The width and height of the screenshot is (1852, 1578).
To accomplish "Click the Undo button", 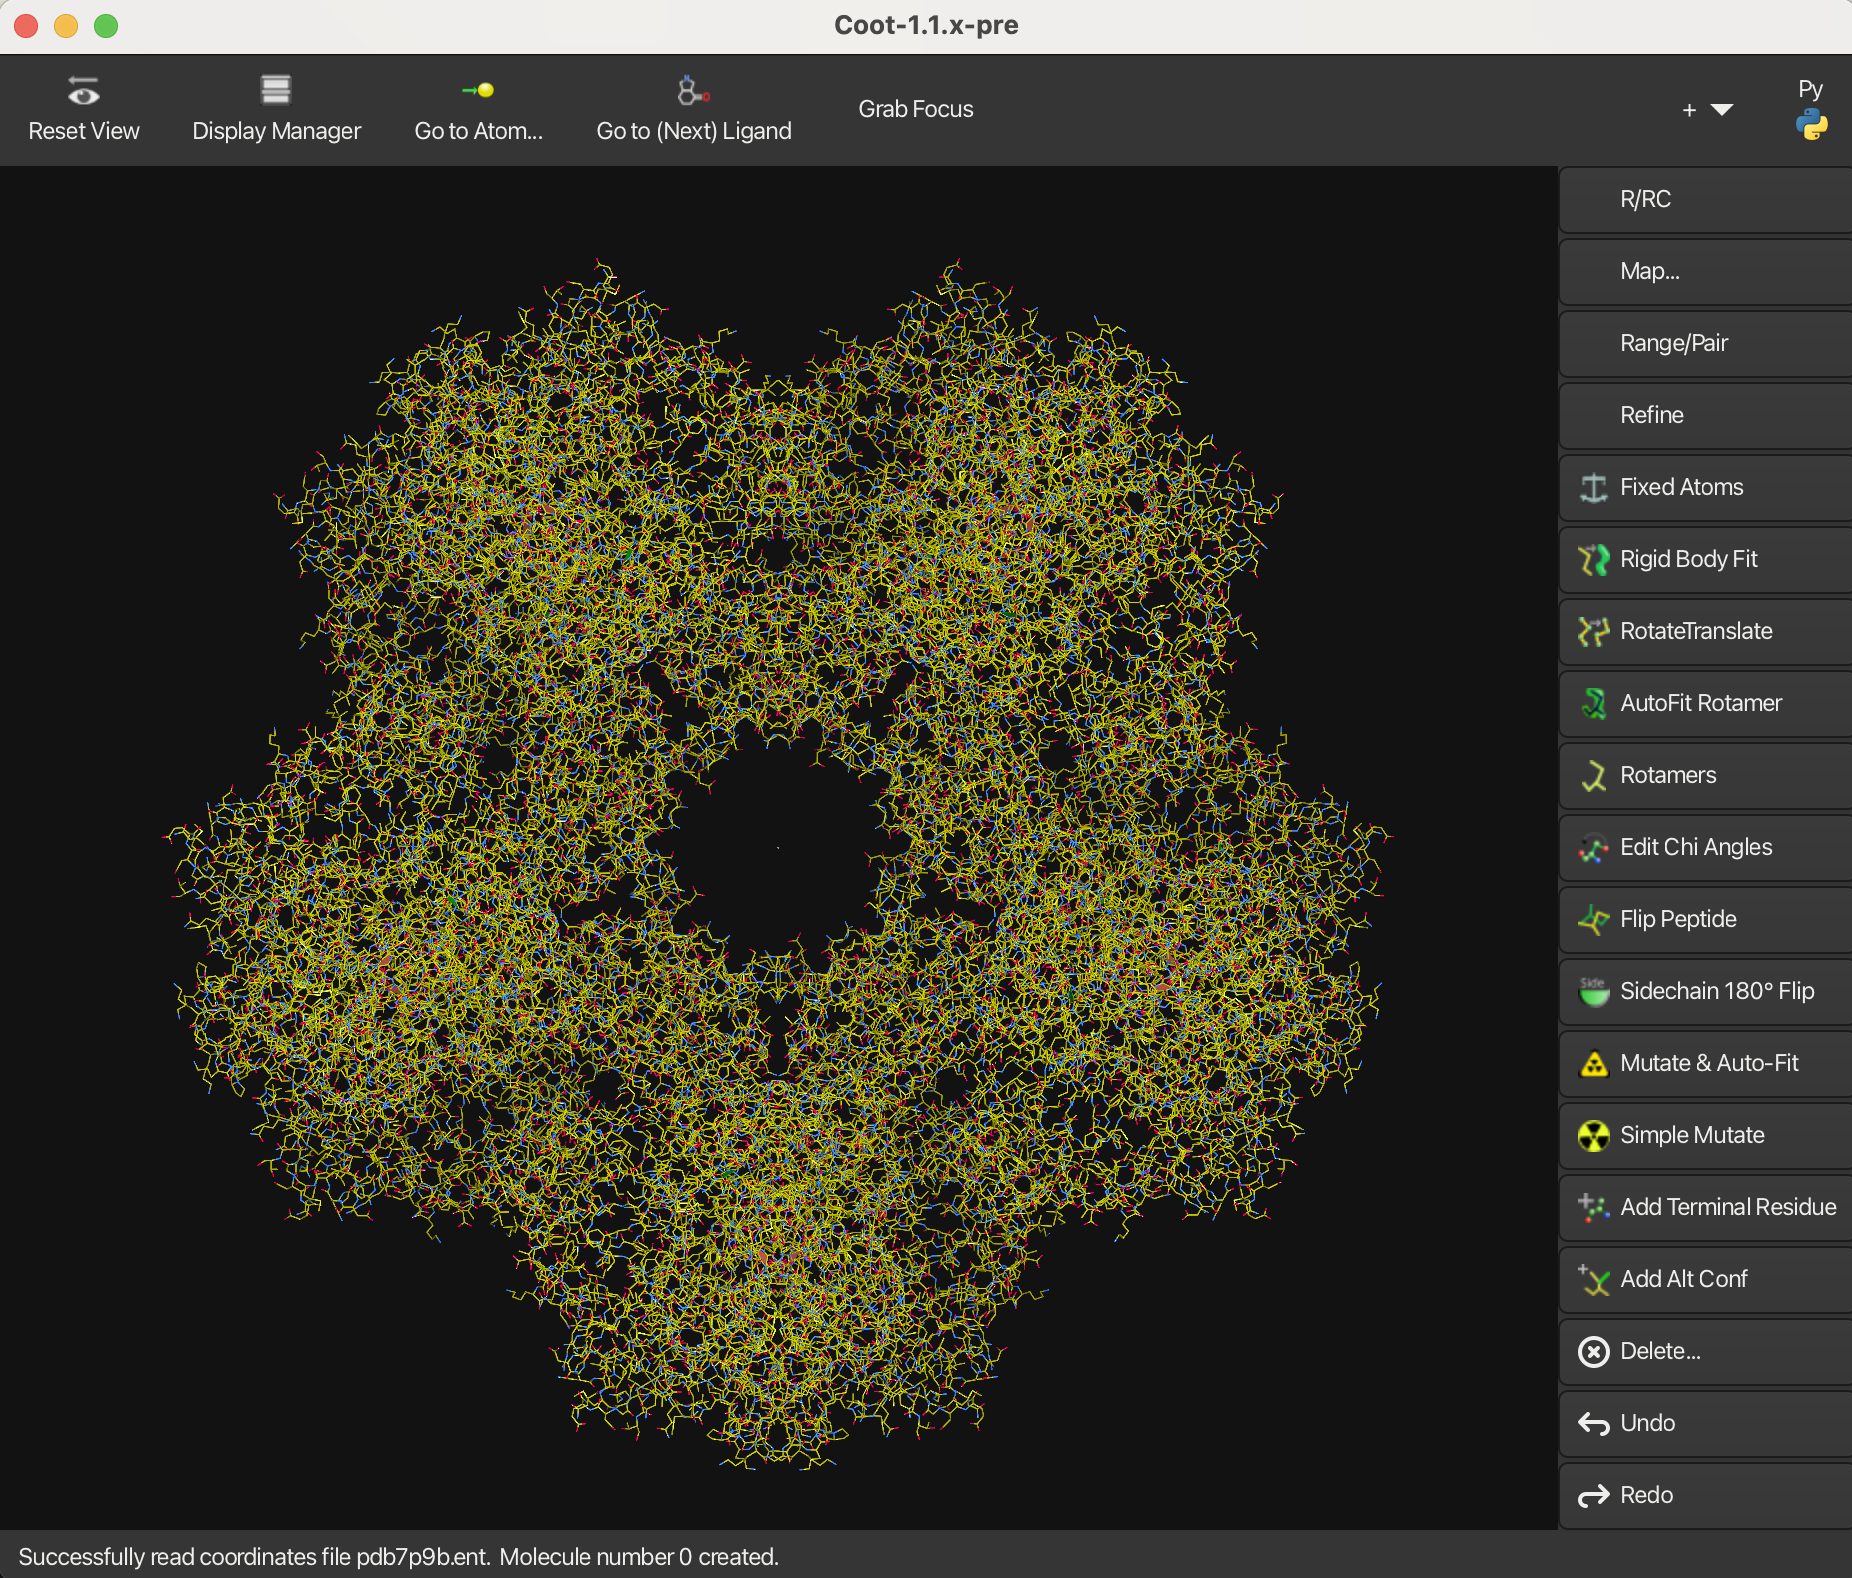I will [1705, 1423].
